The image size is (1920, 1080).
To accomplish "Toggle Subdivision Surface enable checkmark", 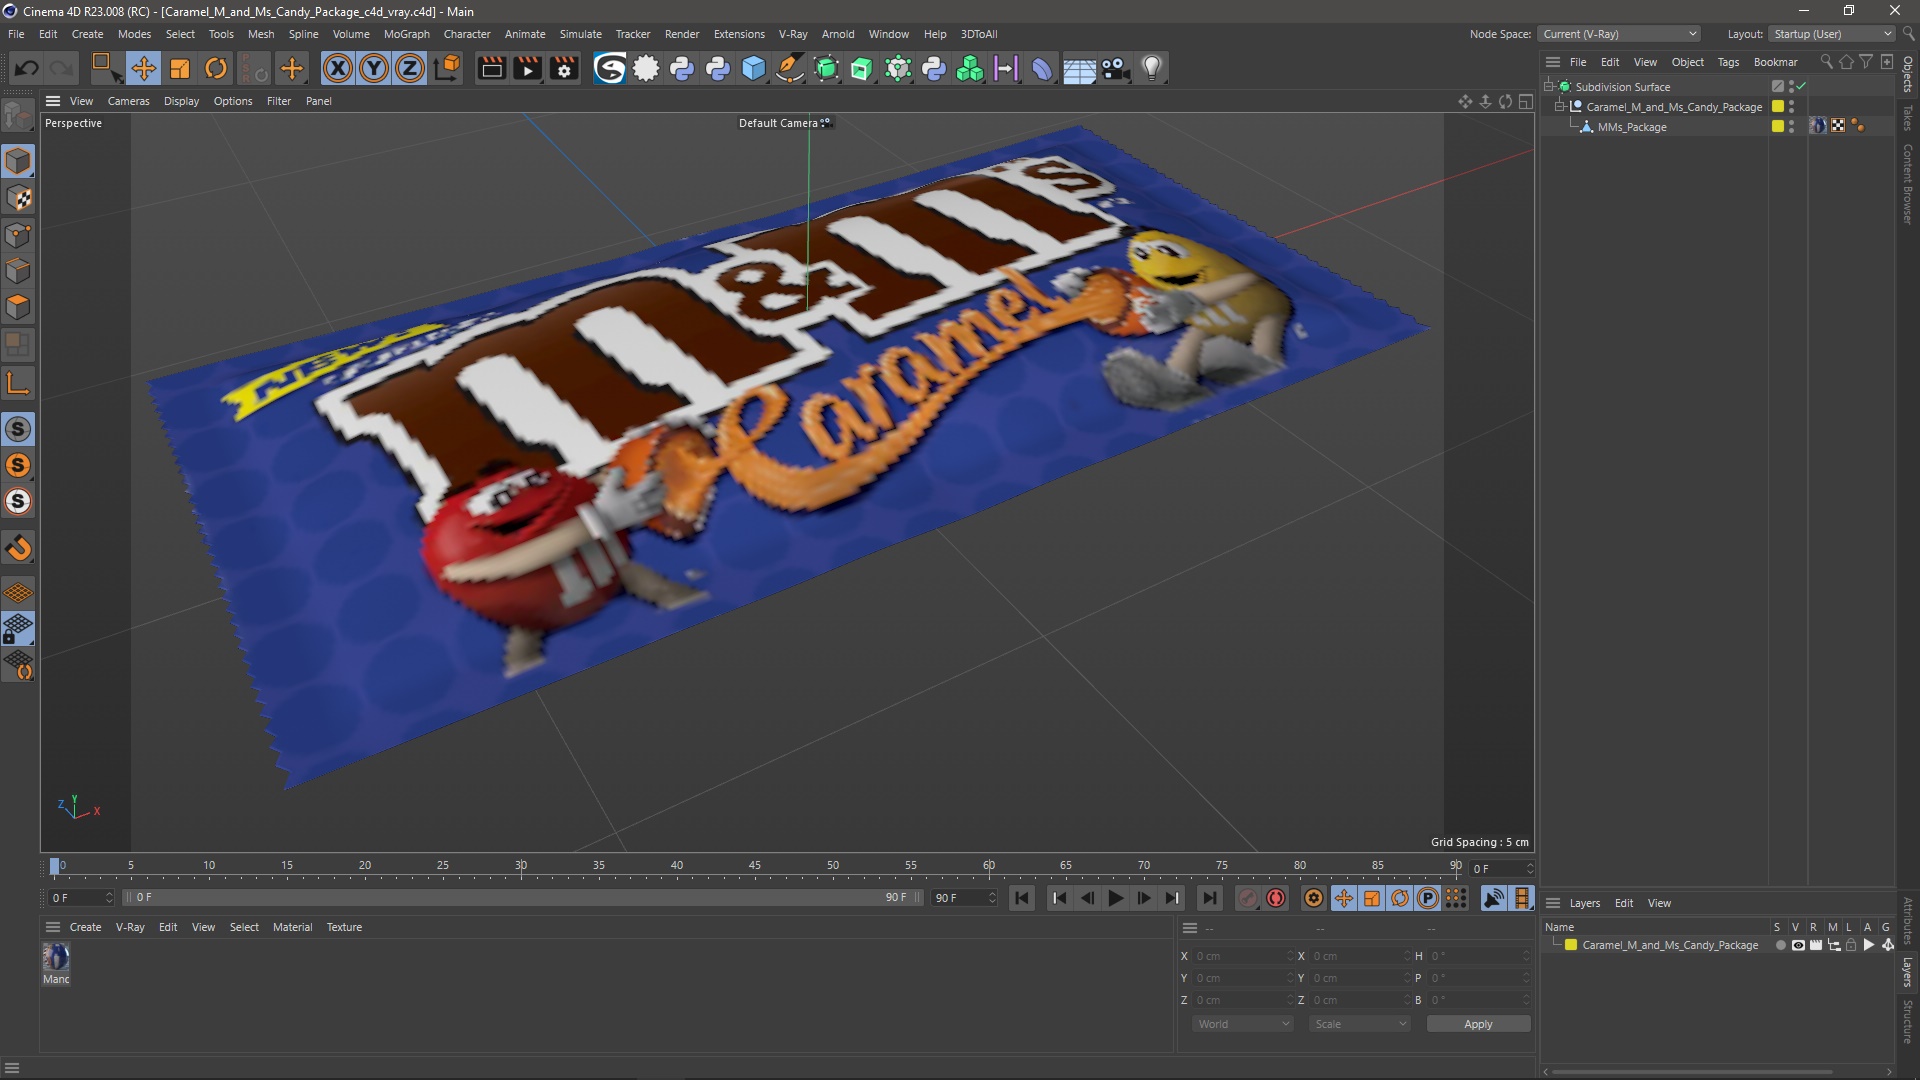I will 1801,86.
